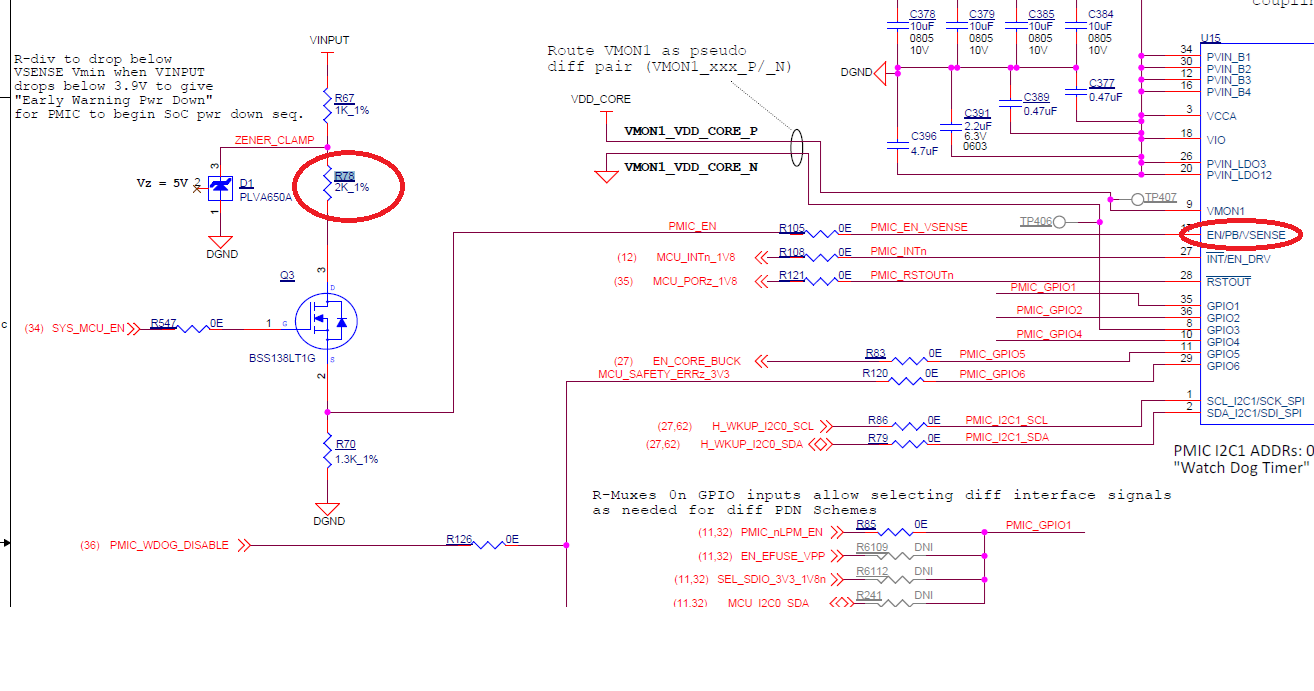Select the EN/PB/VSENSE pin label
This screenshot has width=1314, height=691.
[x=1247, y=235]
